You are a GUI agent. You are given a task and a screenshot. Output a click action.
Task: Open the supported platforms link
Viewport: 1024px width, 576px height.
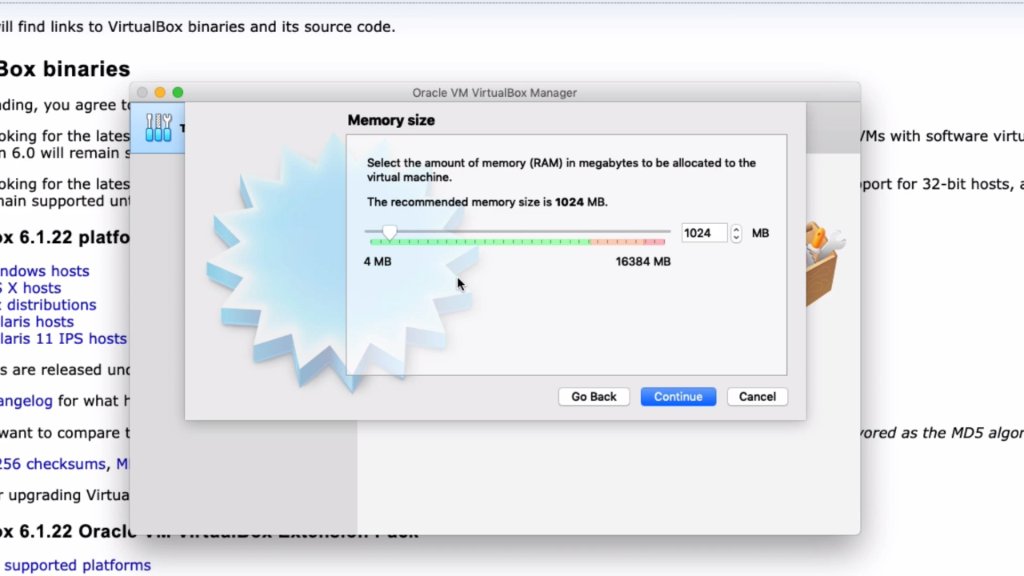tap(77, 566)
